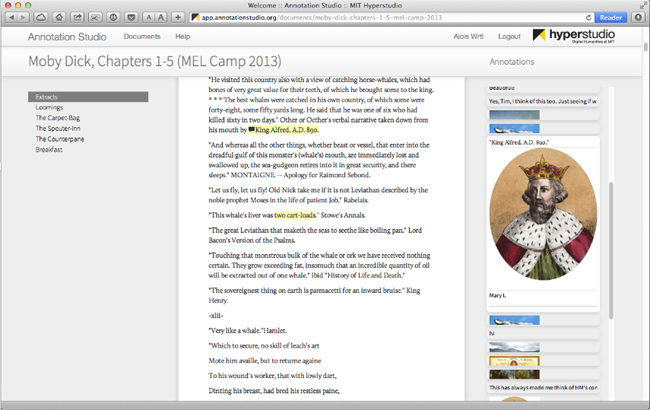This screenshot has height=410, width=650.
Task: Click the fullscreen arrows in title bar
Action: [642, 5]
